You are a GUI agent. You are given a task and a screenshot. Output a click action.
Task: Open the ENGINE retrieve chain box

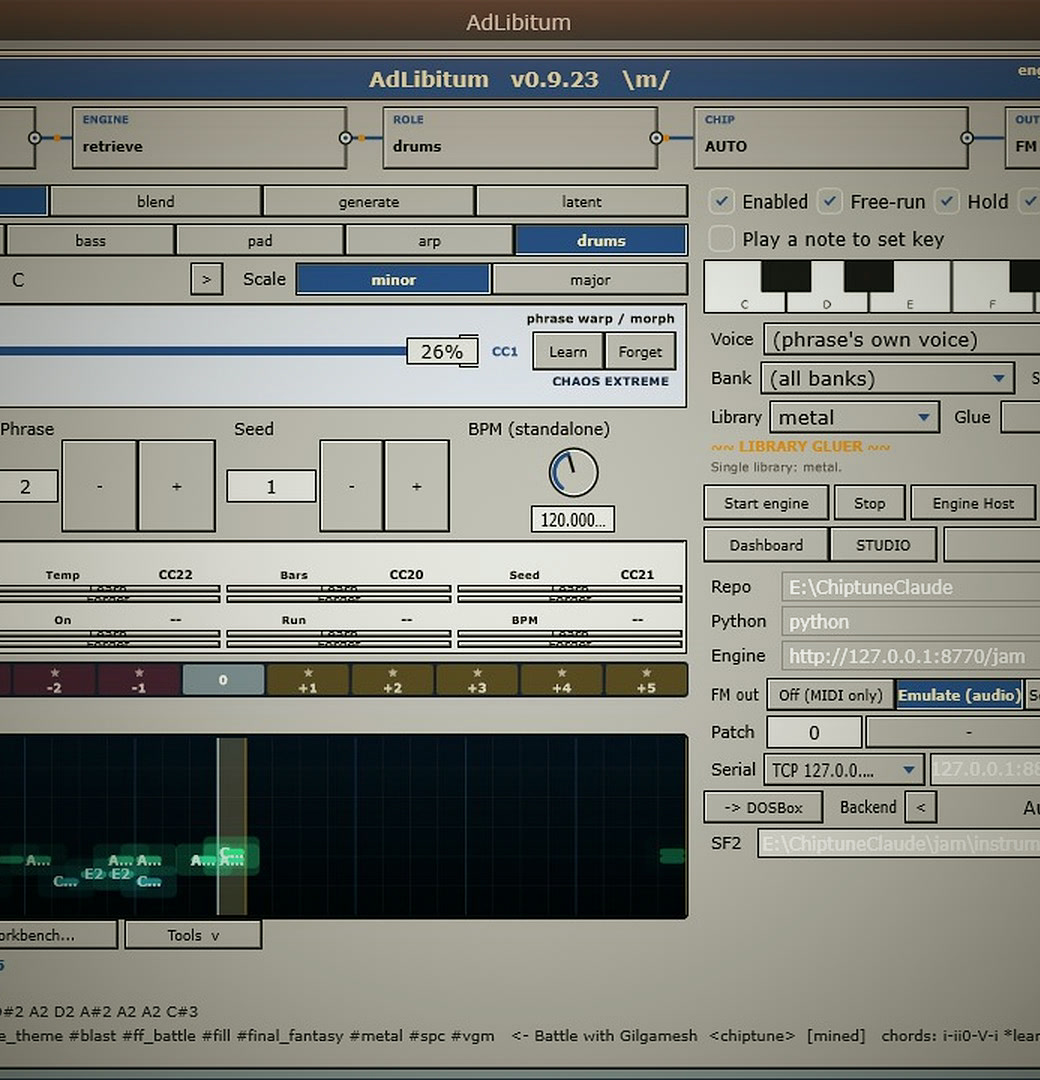(x=209, y=137)
